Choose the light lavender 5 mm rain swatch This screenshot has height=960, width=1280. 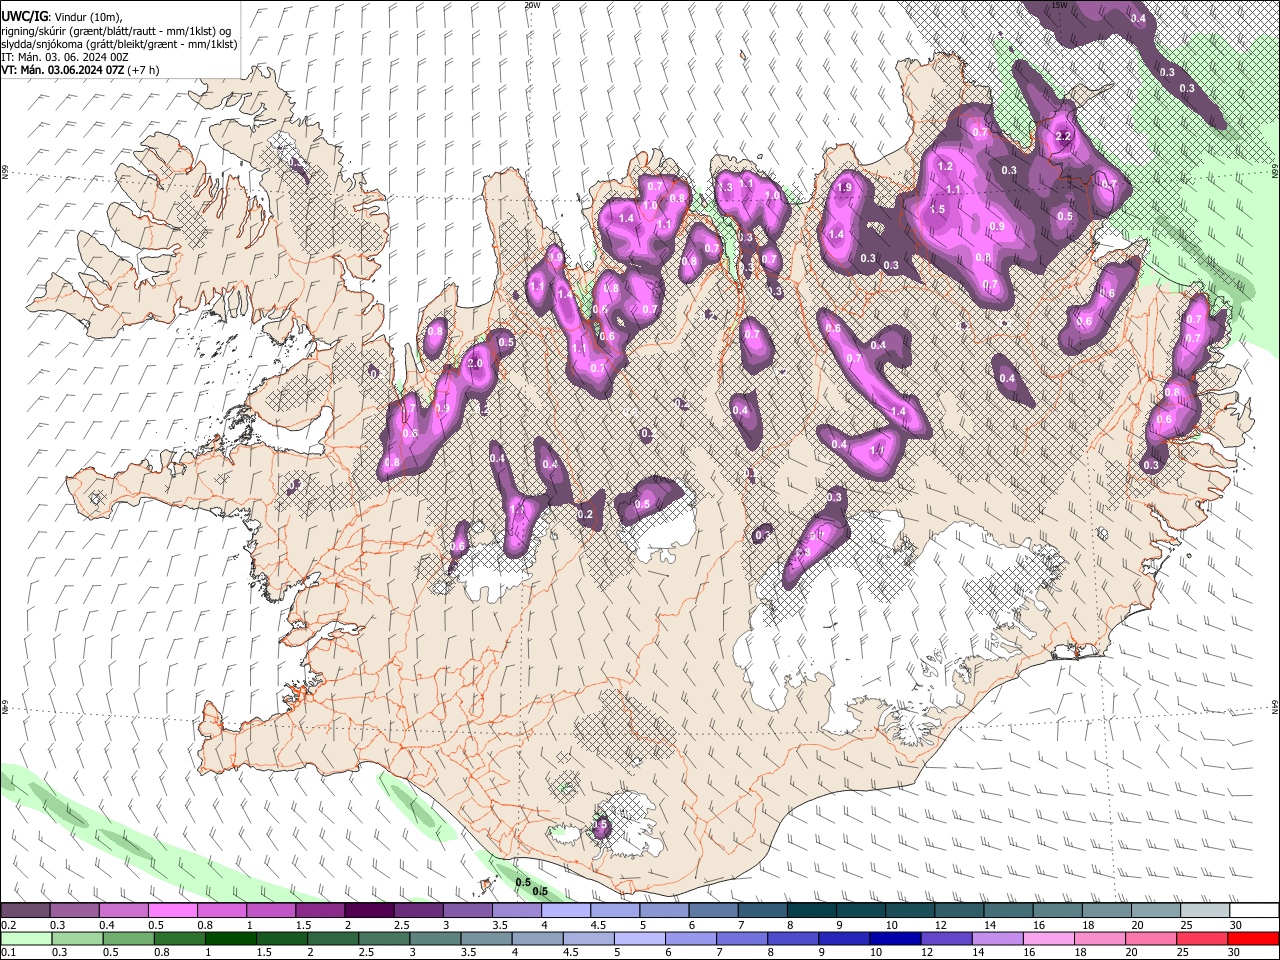639,938
